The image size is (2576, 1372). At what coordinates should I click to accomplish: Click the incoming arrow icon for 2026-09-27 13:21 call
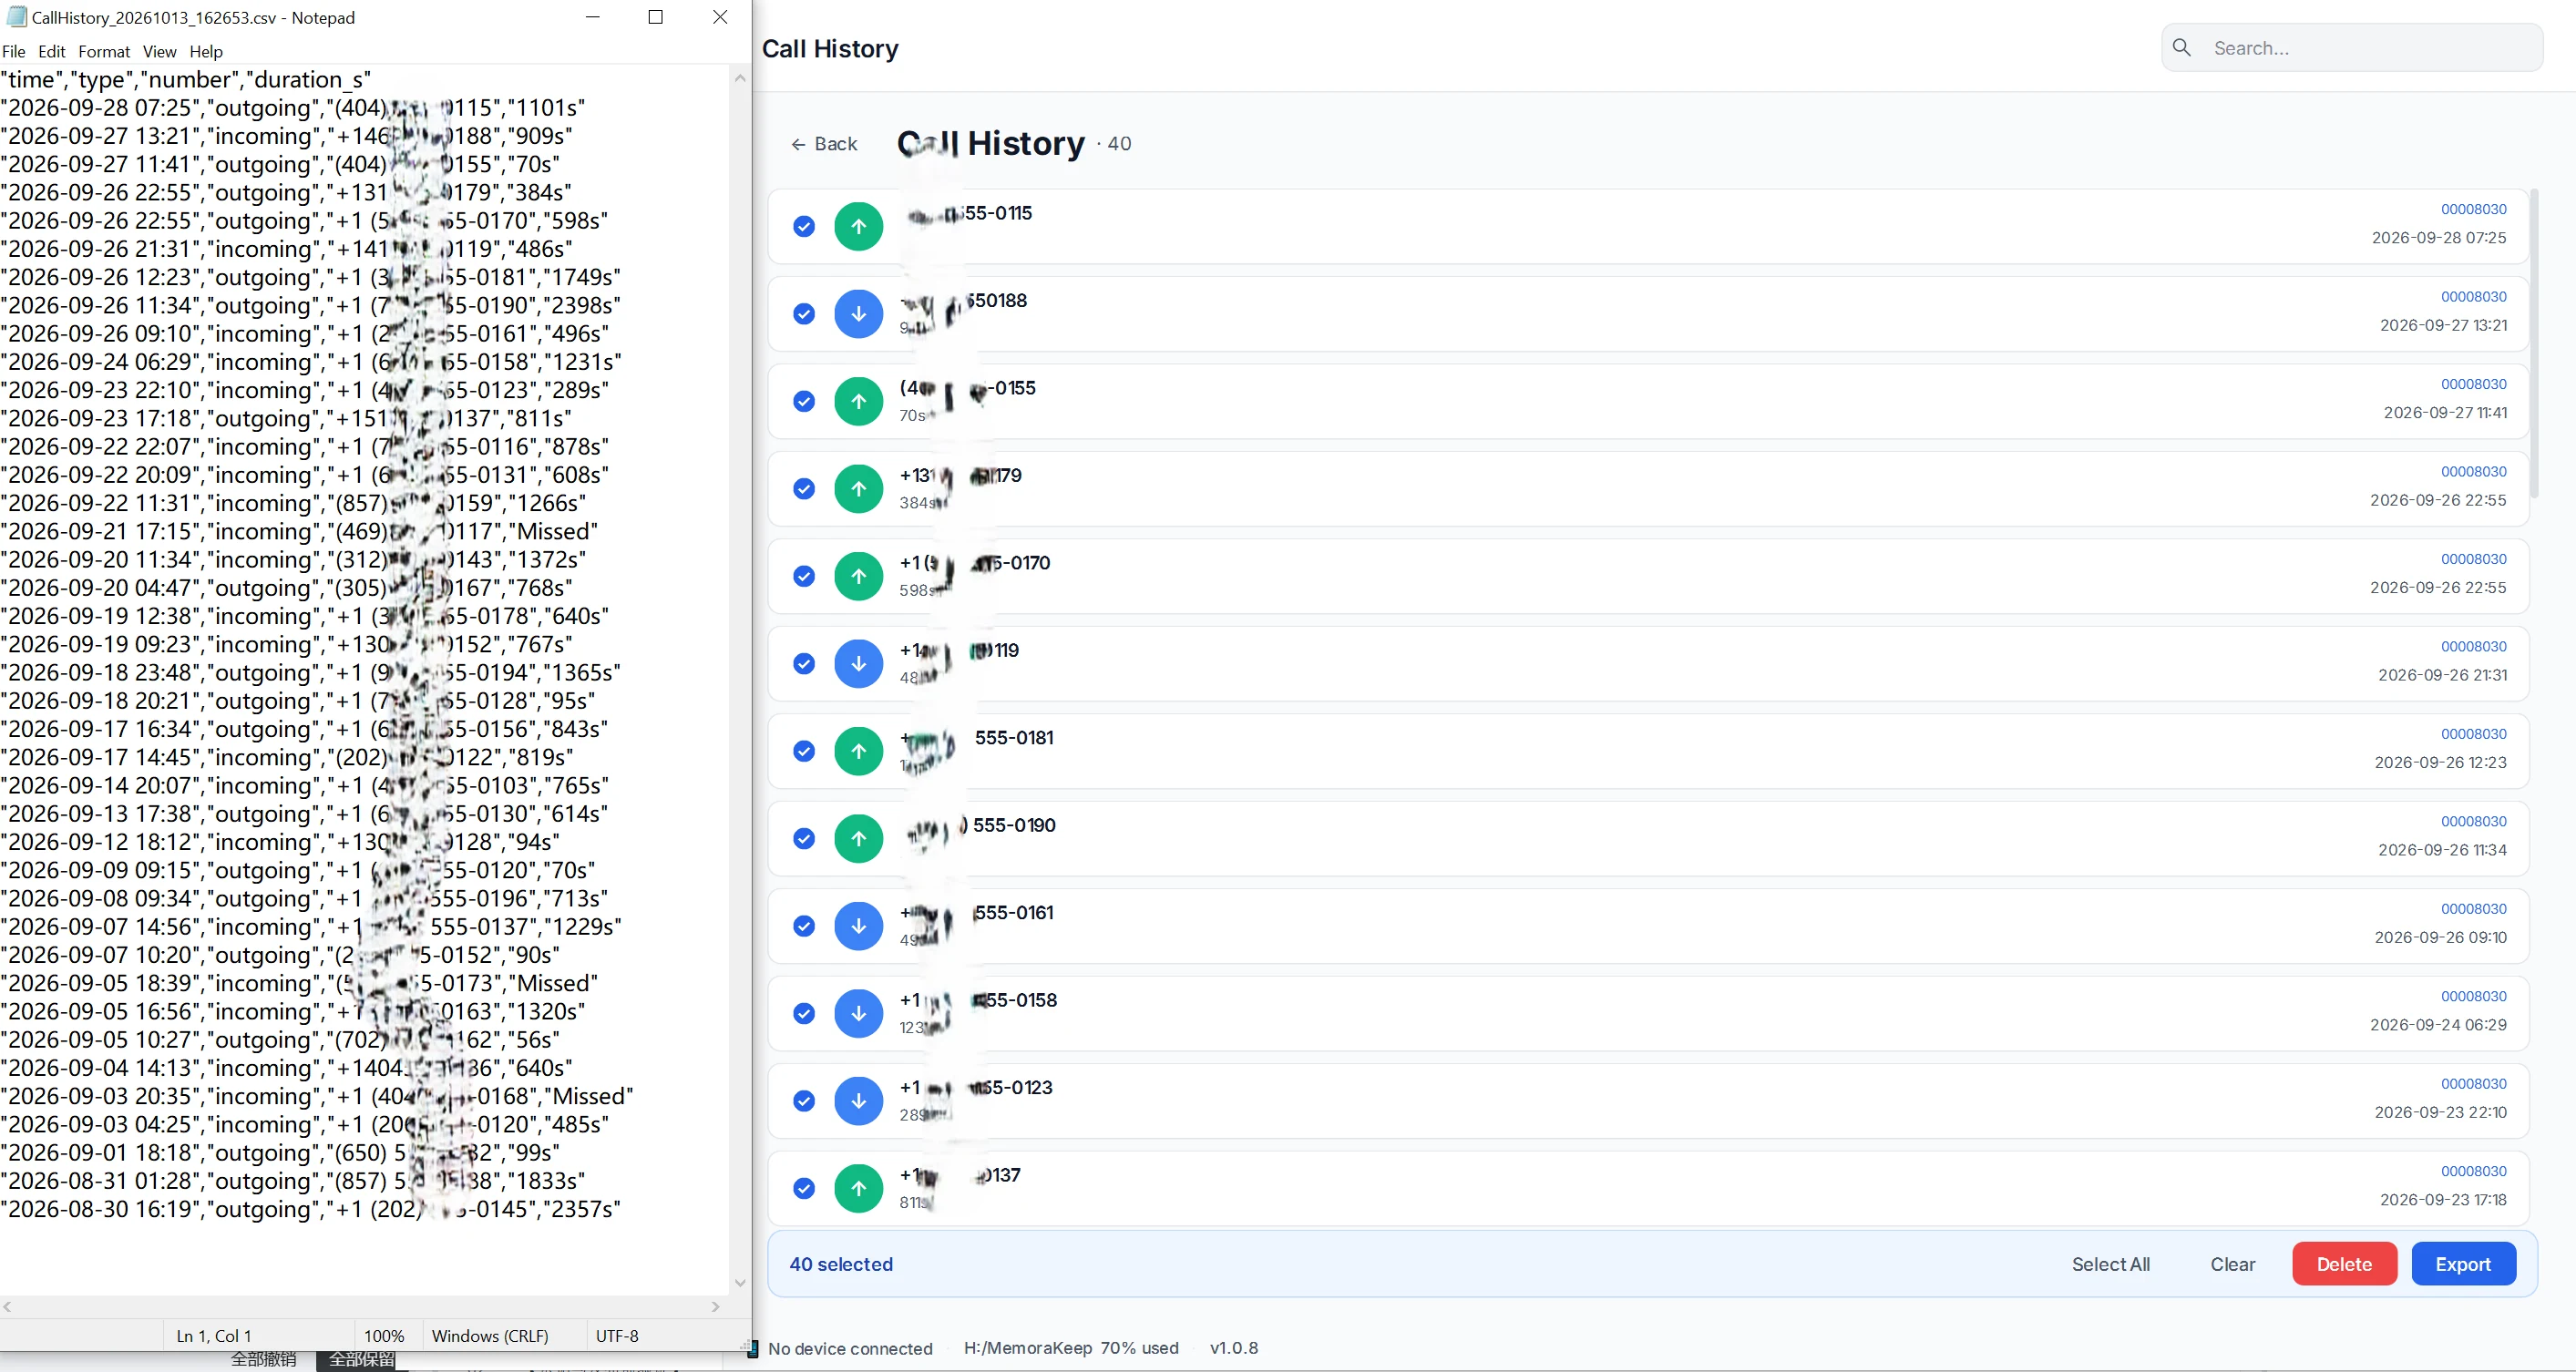(x=858, y=314)
